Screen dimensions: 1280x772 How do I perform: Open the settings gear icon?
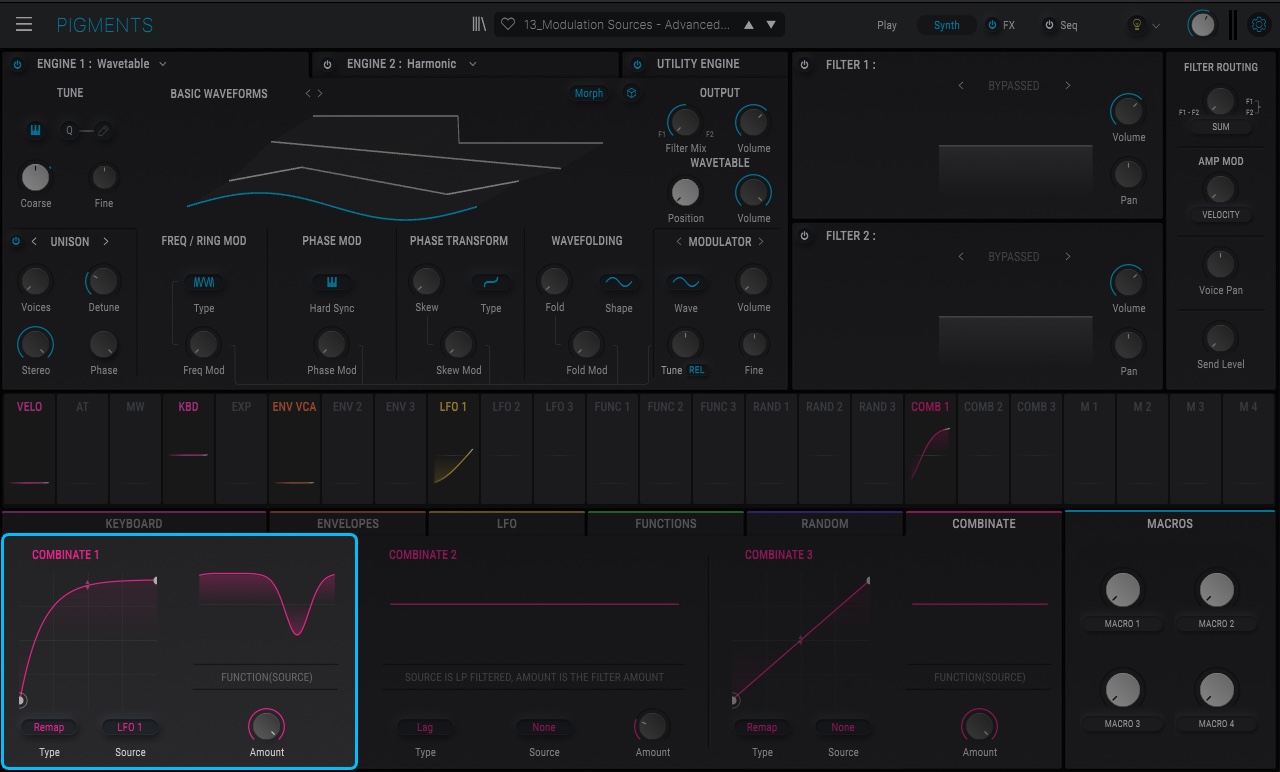tap(1259, 25)
